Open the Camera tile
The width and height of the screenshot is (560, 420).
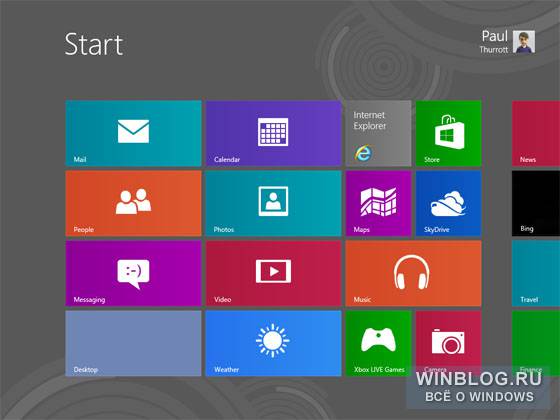click(449, 343)
